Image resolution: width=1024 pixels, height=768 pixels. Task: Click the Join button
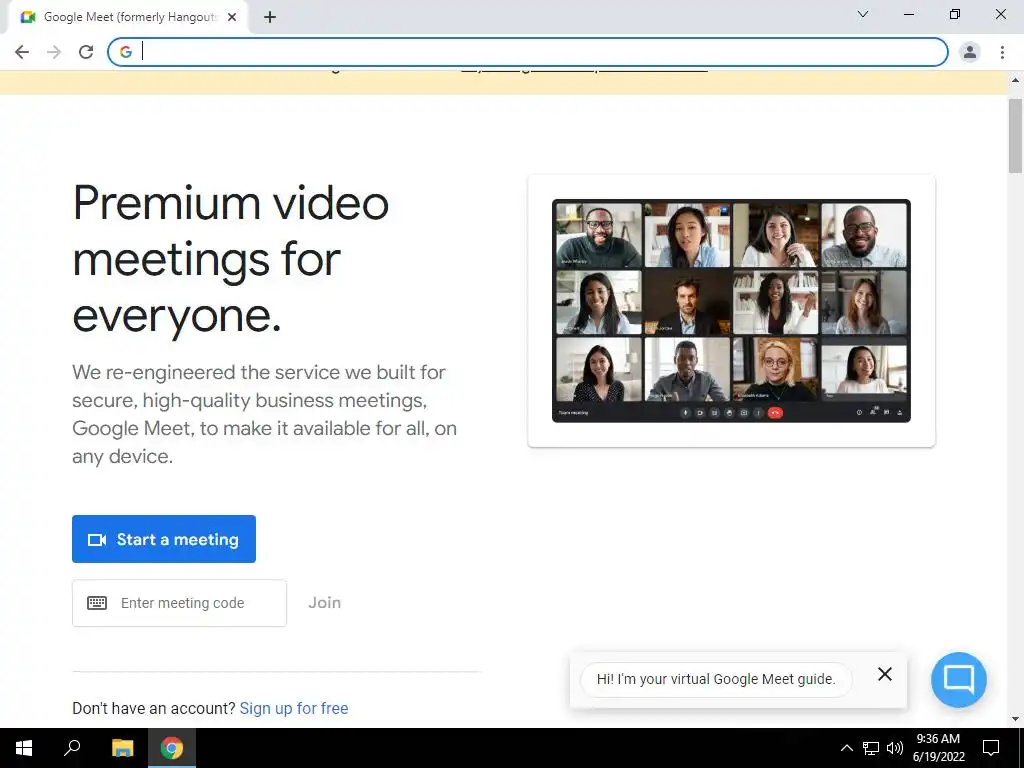pyautogui.click(x=325, y=603)
